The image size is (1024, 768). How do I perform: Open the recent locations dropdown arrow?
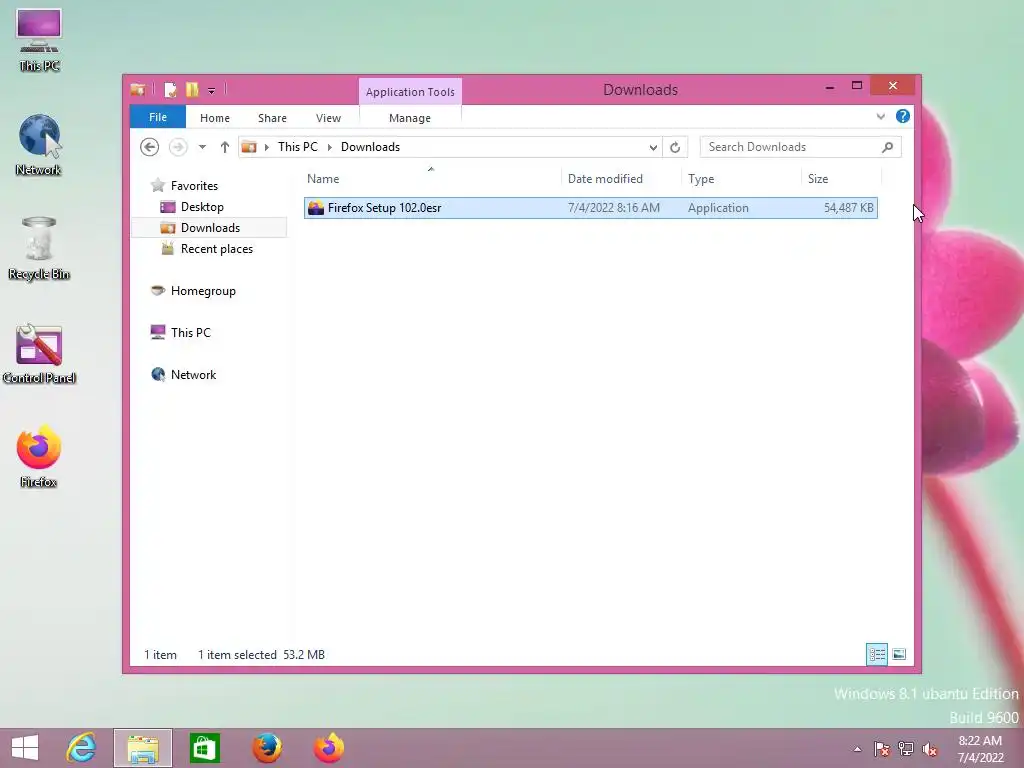[202, 147]
